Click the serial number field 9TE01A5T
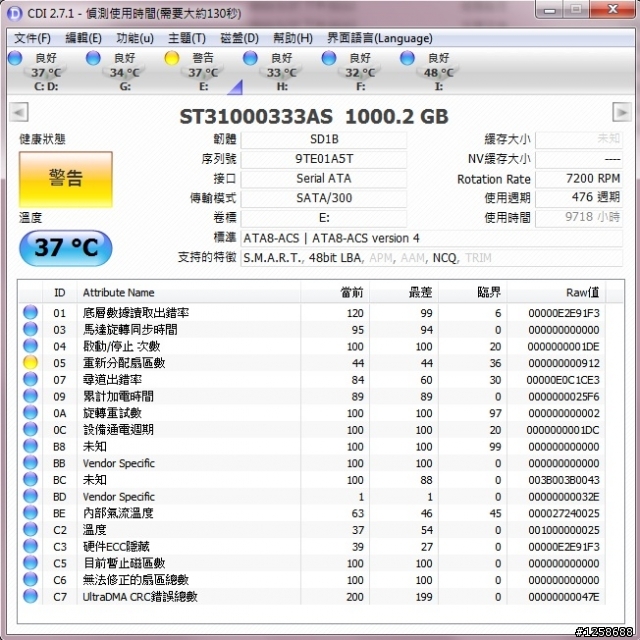This screenshot has height=640, width=640. [324, 159]
